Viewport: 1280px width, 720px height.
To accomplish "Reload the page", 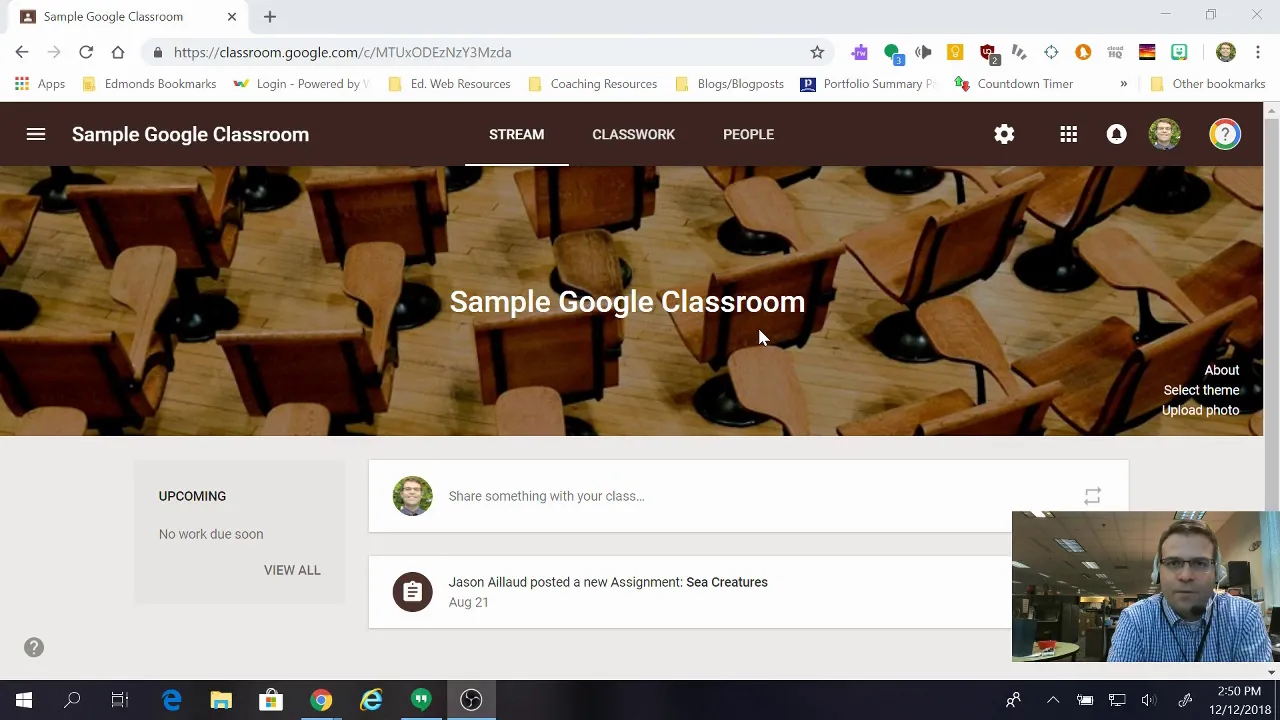I will tap(86, 52).
